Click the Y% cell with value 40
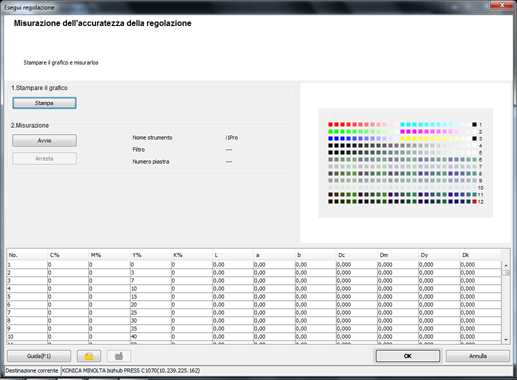 151,337
